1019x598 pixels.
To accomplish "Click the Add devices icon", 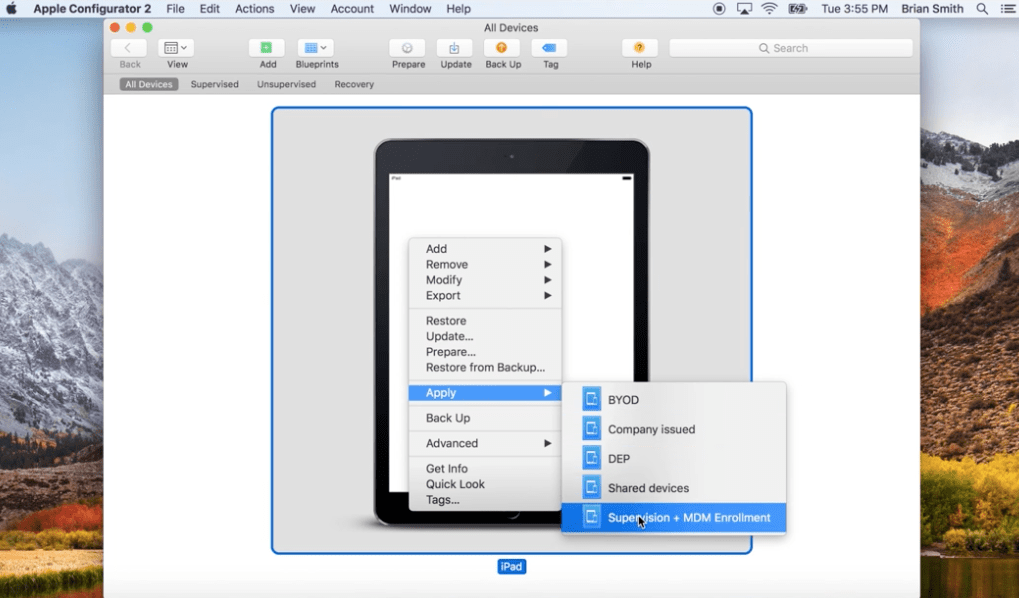I will click(x=266, y=47).
